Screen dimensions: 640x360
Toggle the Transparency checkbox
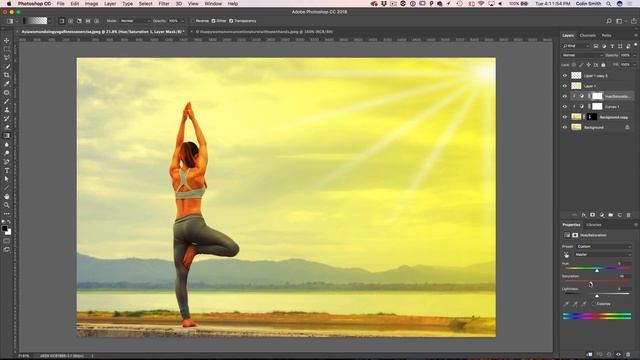(231, 21)
